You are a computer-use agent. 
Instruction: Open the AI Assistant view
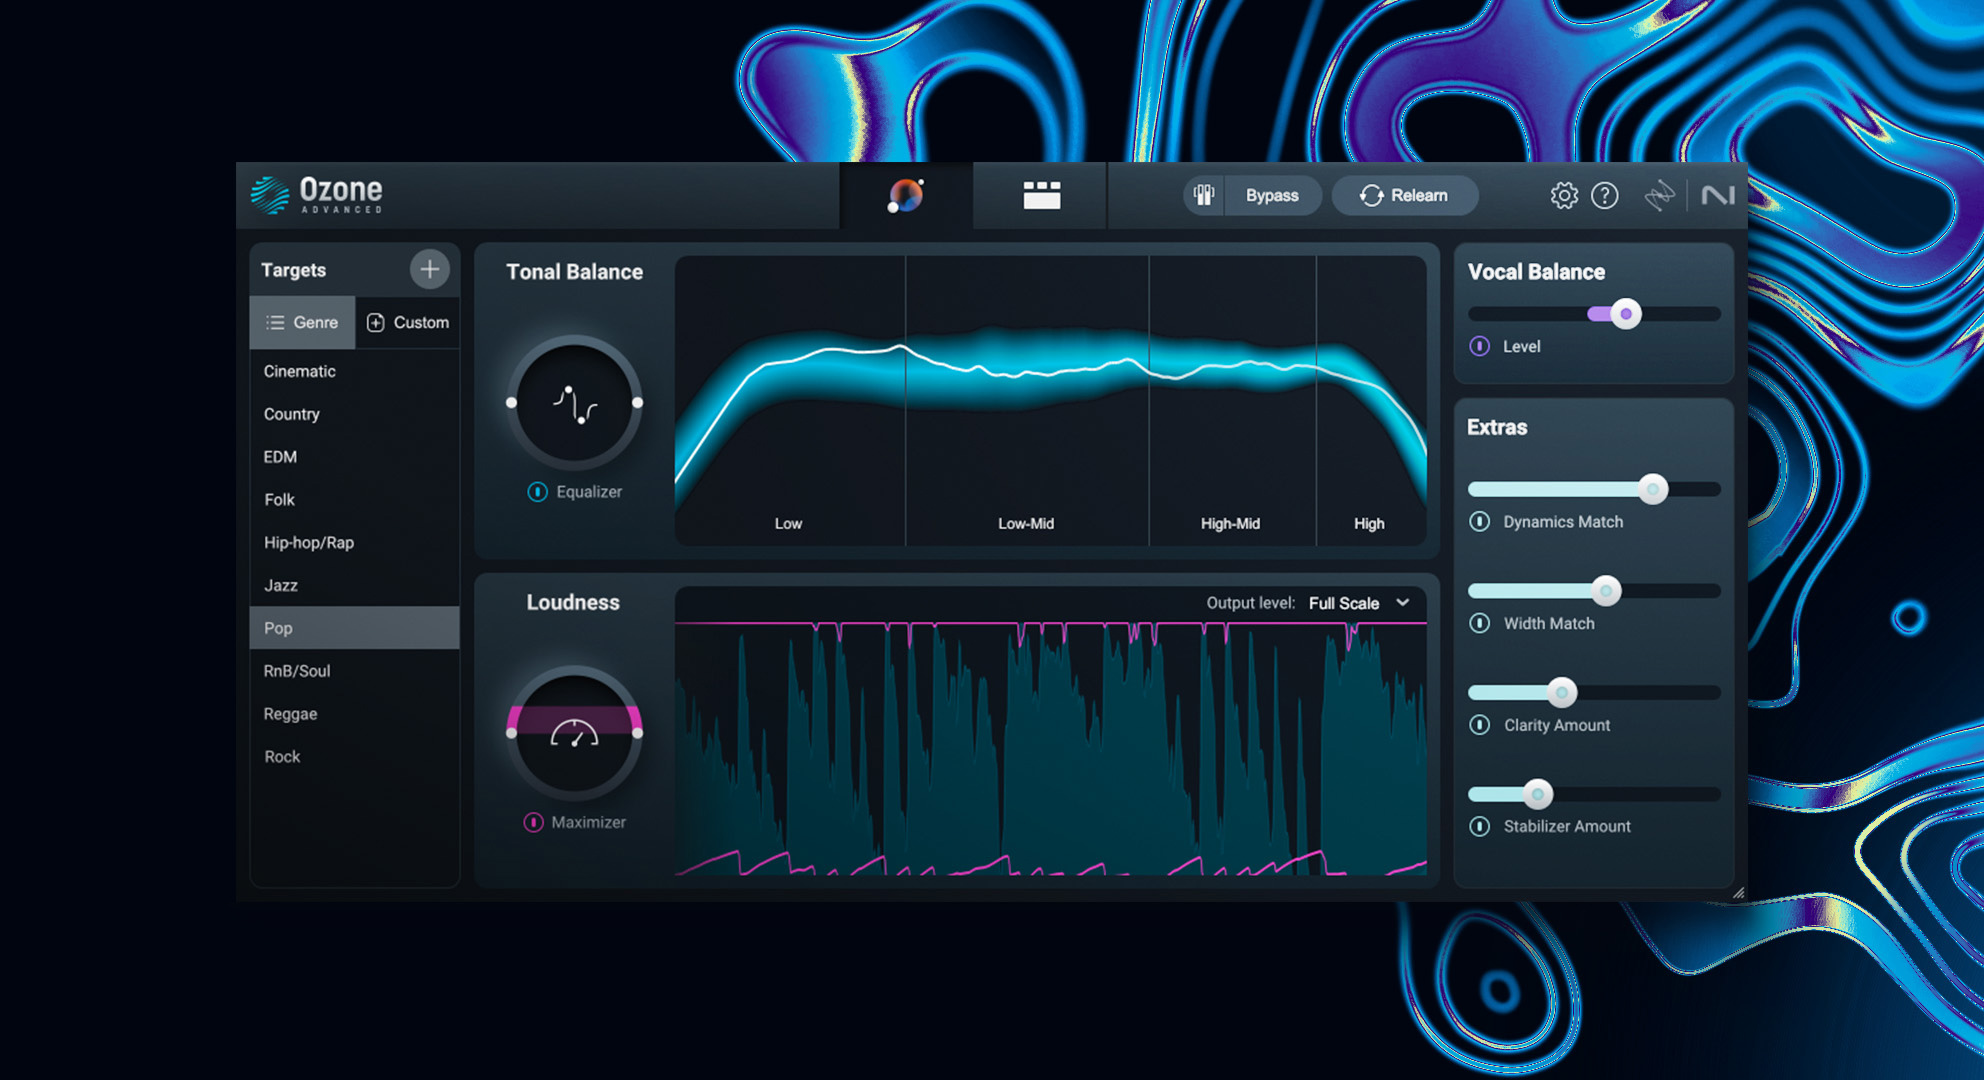pos(905,196)
